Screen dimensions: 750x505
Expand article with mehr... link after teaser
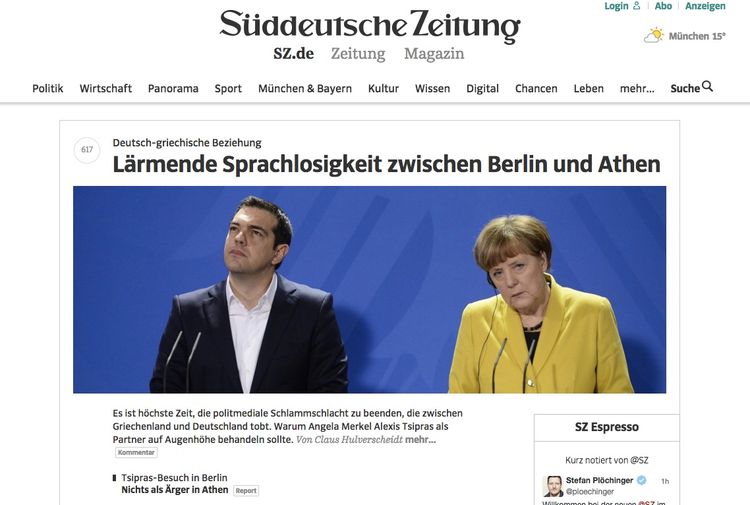click(420, 439)
